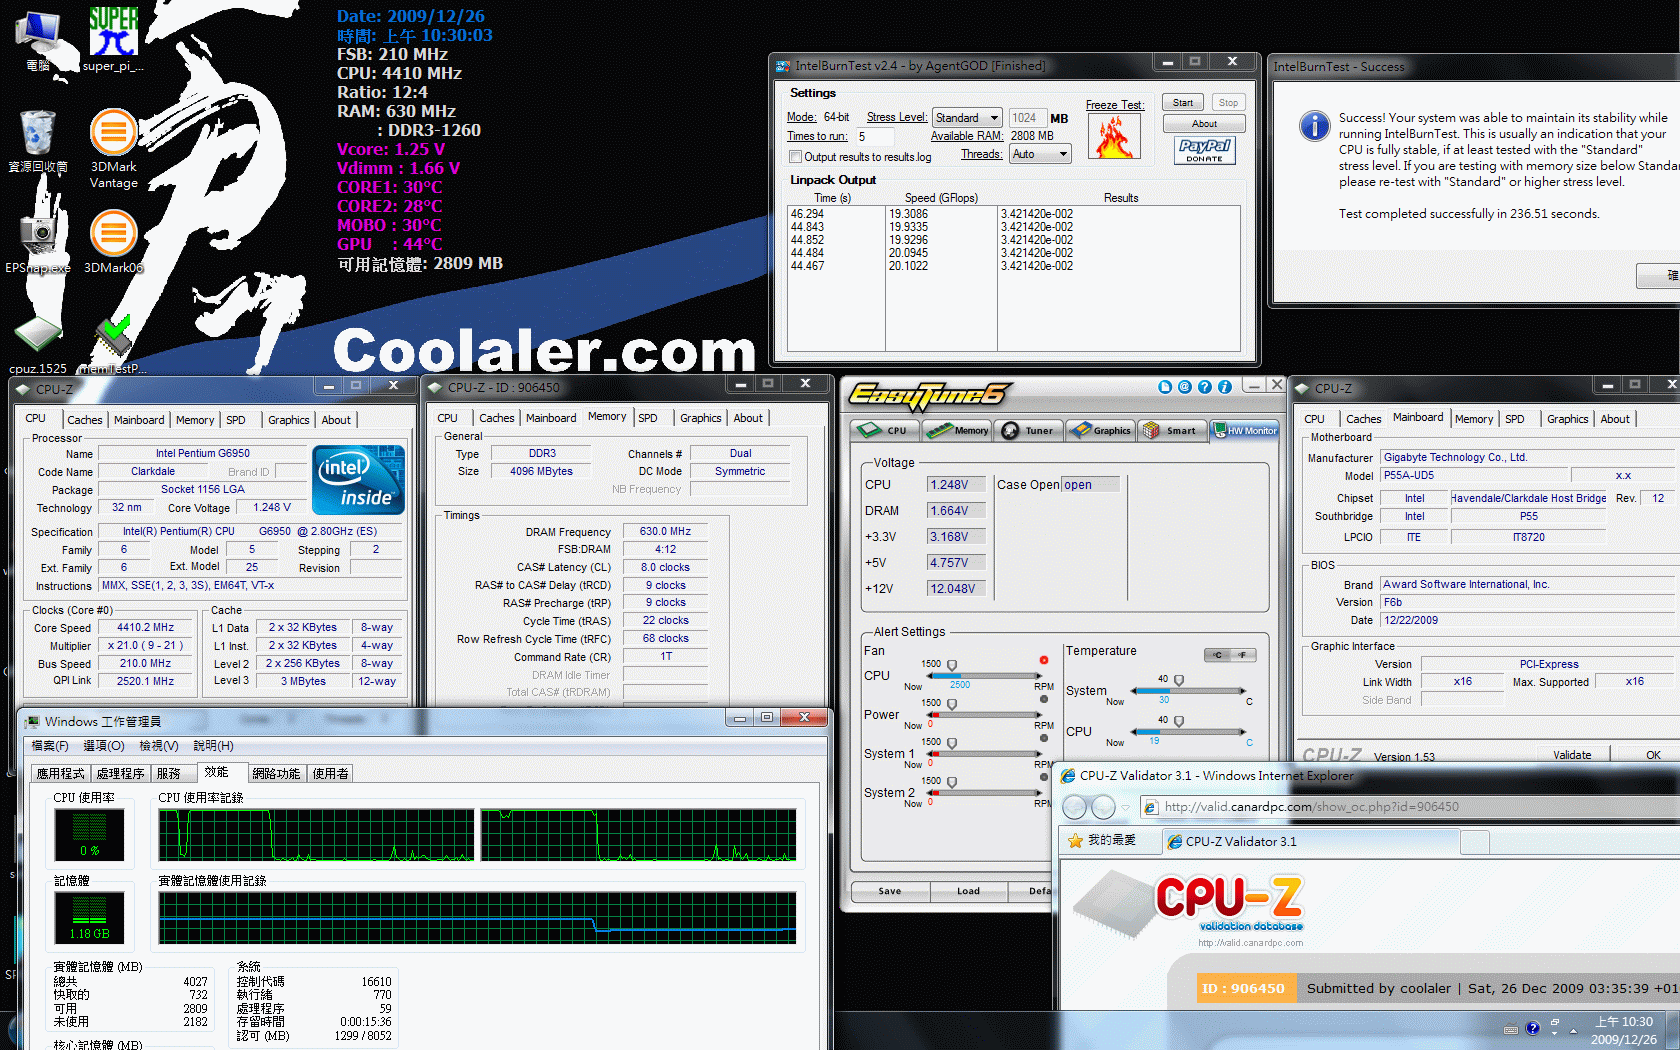This screenshot has height=1050, width=1680.
Task: Open the Computer desktop icon
Action: [38, 40]
